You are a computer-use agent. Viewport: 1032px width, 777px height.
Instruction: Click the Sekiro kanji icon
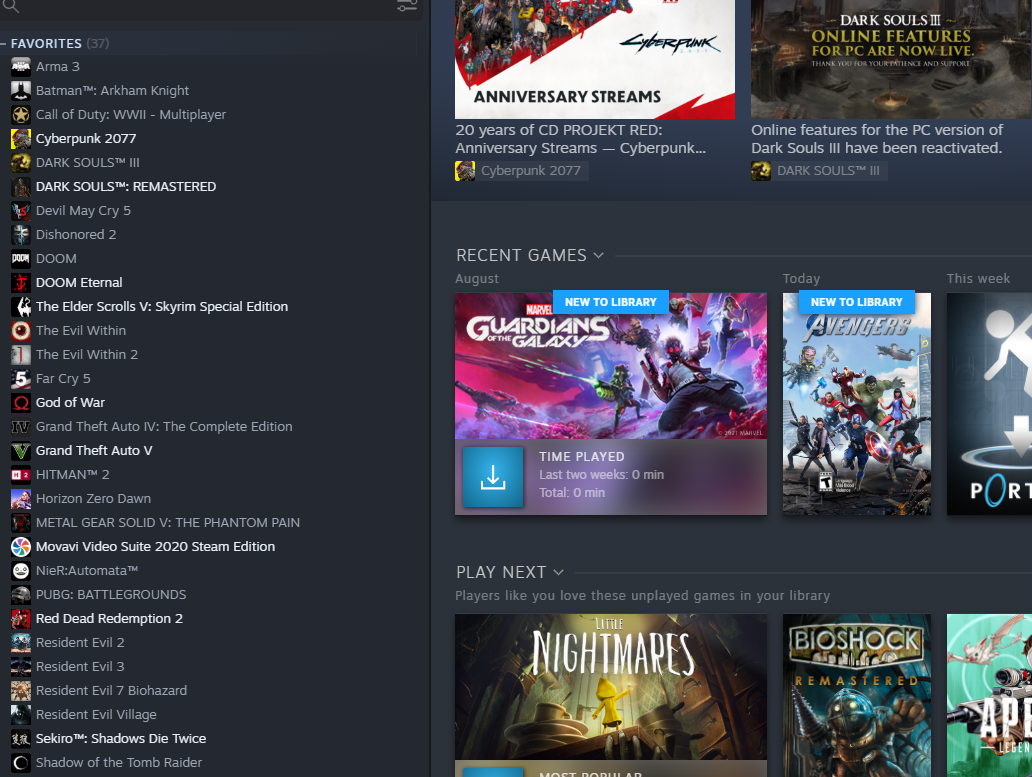click(x=20, y=739)
